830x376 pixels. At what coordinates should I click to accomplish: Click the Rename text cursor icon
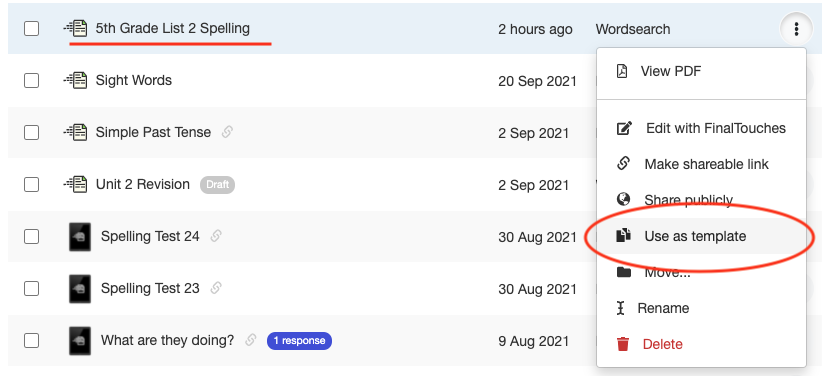(x=621, y=308)
